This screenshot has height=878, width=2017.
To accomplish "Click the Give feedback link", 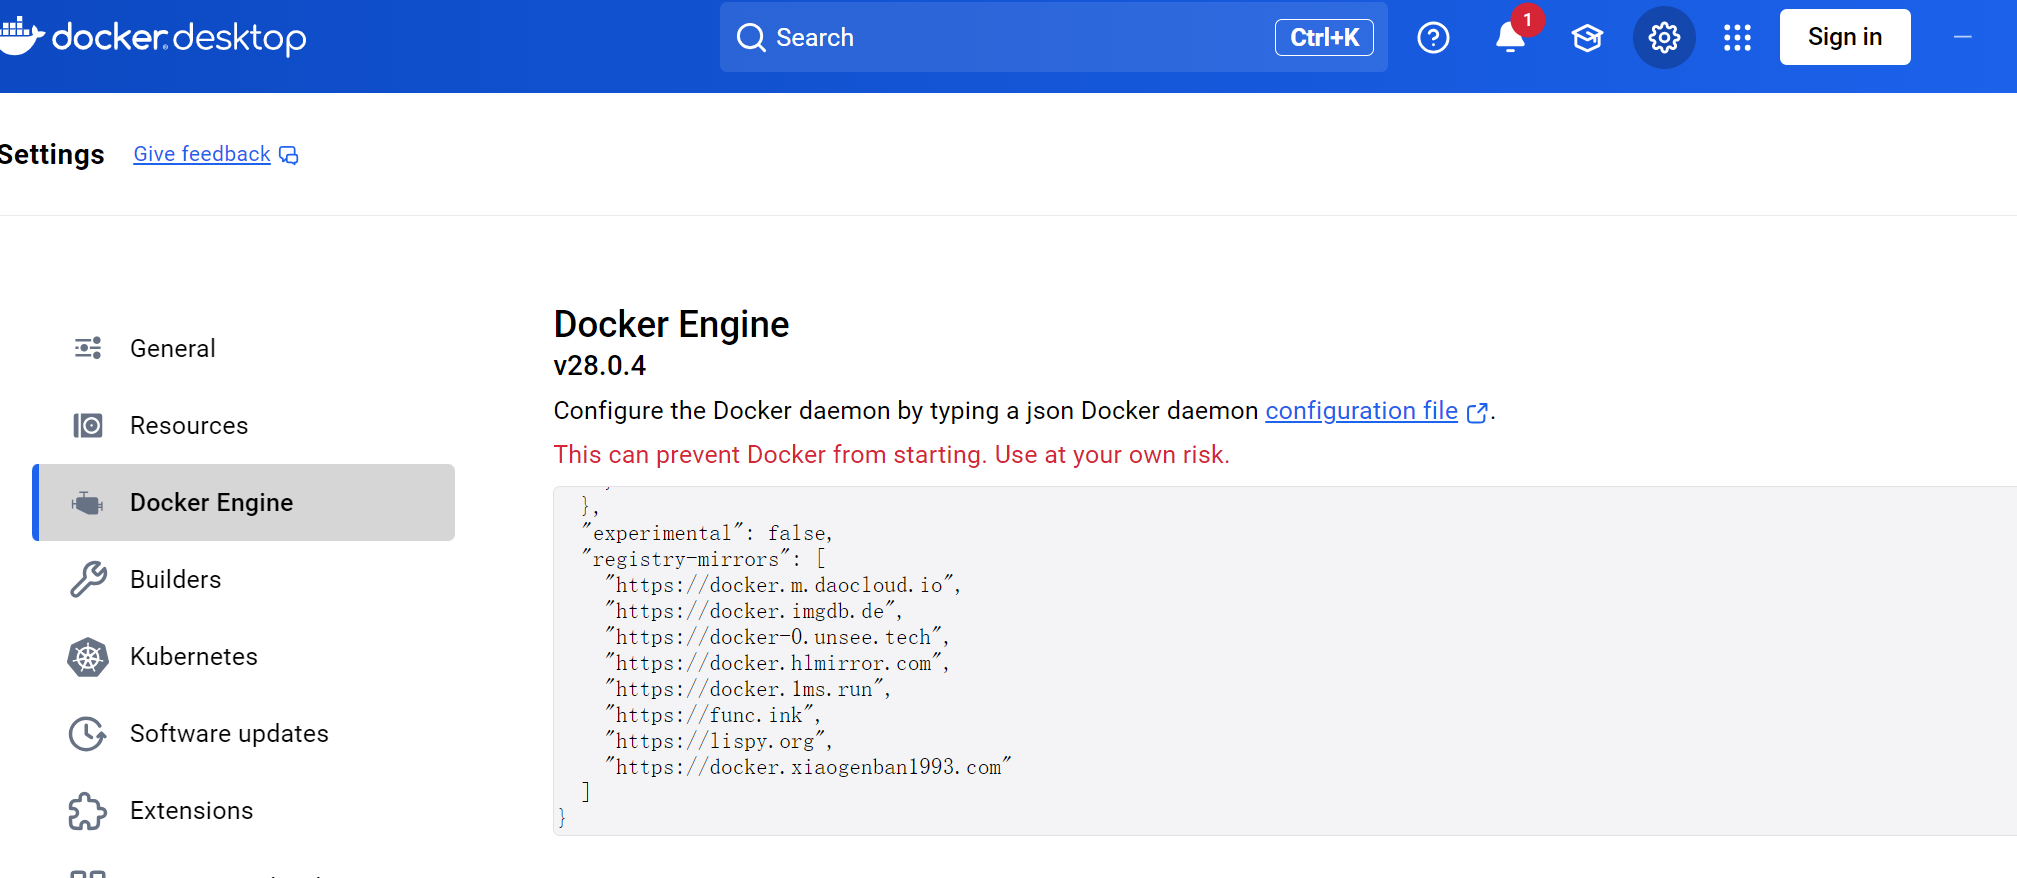I will click(202, 154).
